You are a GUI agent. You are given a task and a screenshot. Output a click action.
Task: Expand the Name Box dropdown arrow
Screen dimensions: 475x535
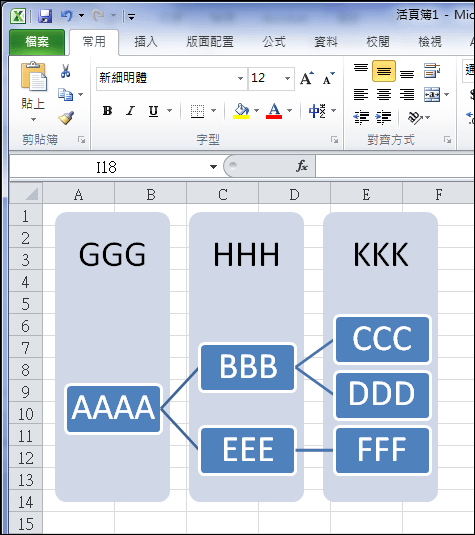(x=213, y=167)
